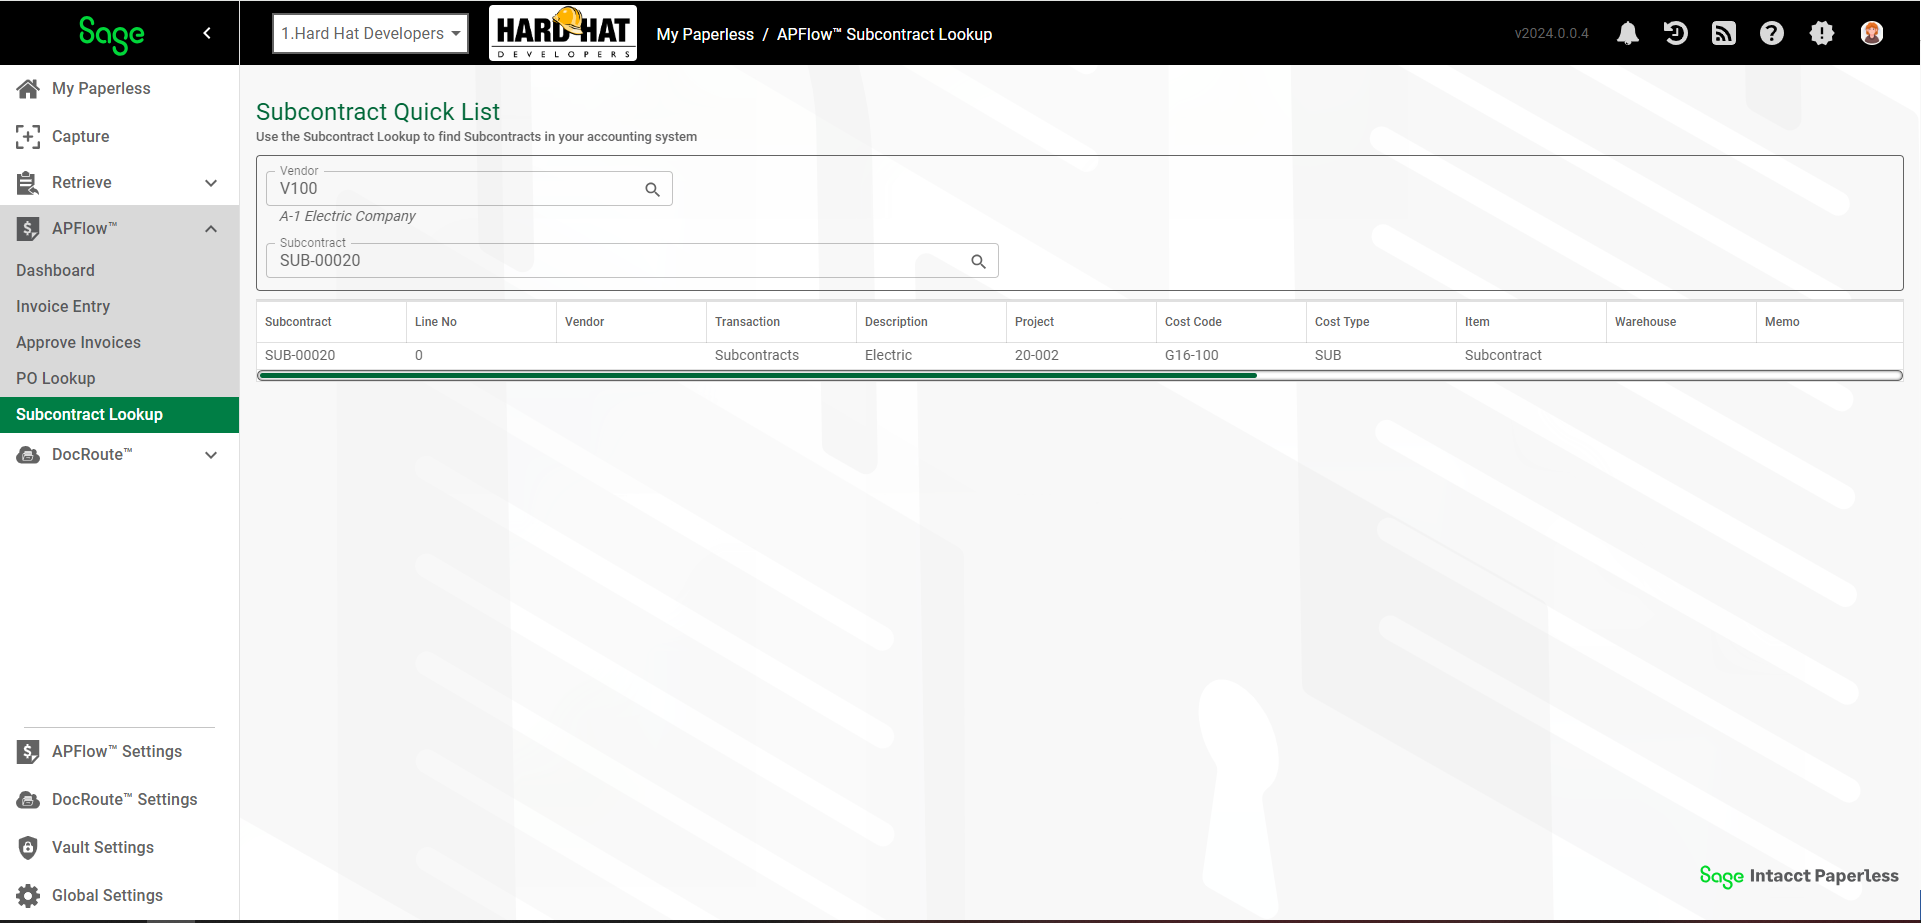Click the alert gear badge icon

tap(1822, 33)
